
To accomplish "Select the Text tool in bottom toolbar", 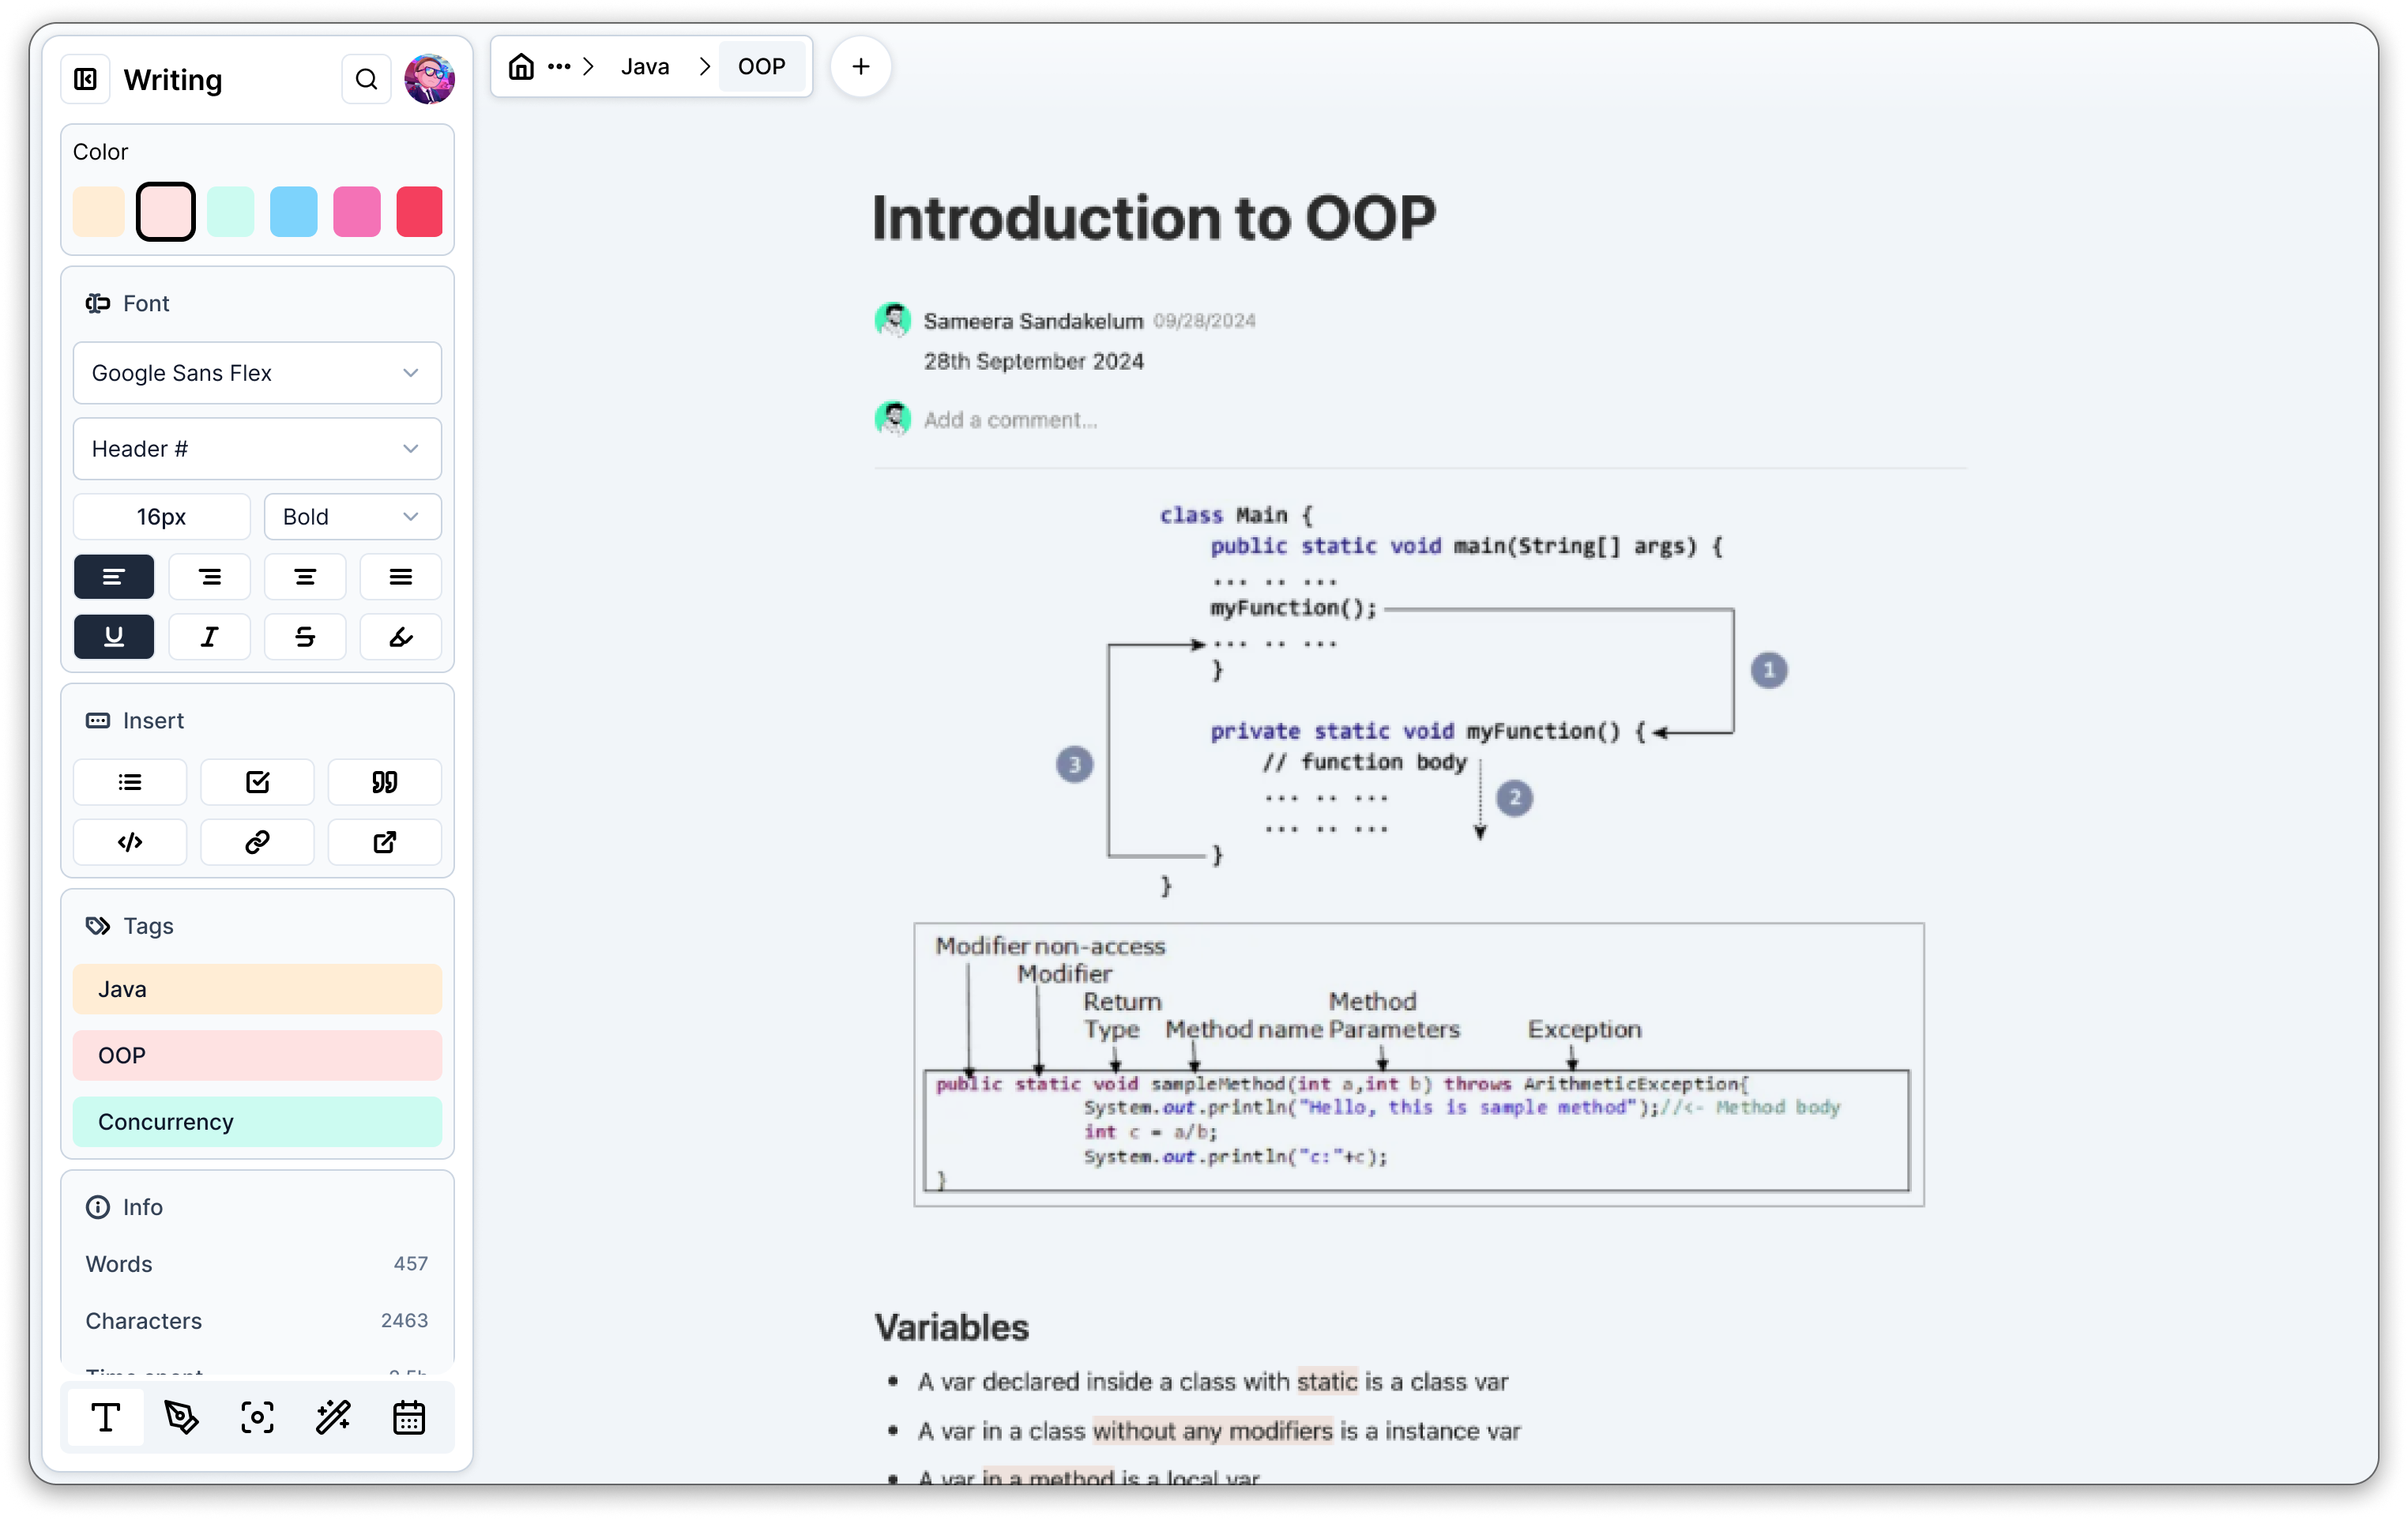I will (x=106, y=1417).
